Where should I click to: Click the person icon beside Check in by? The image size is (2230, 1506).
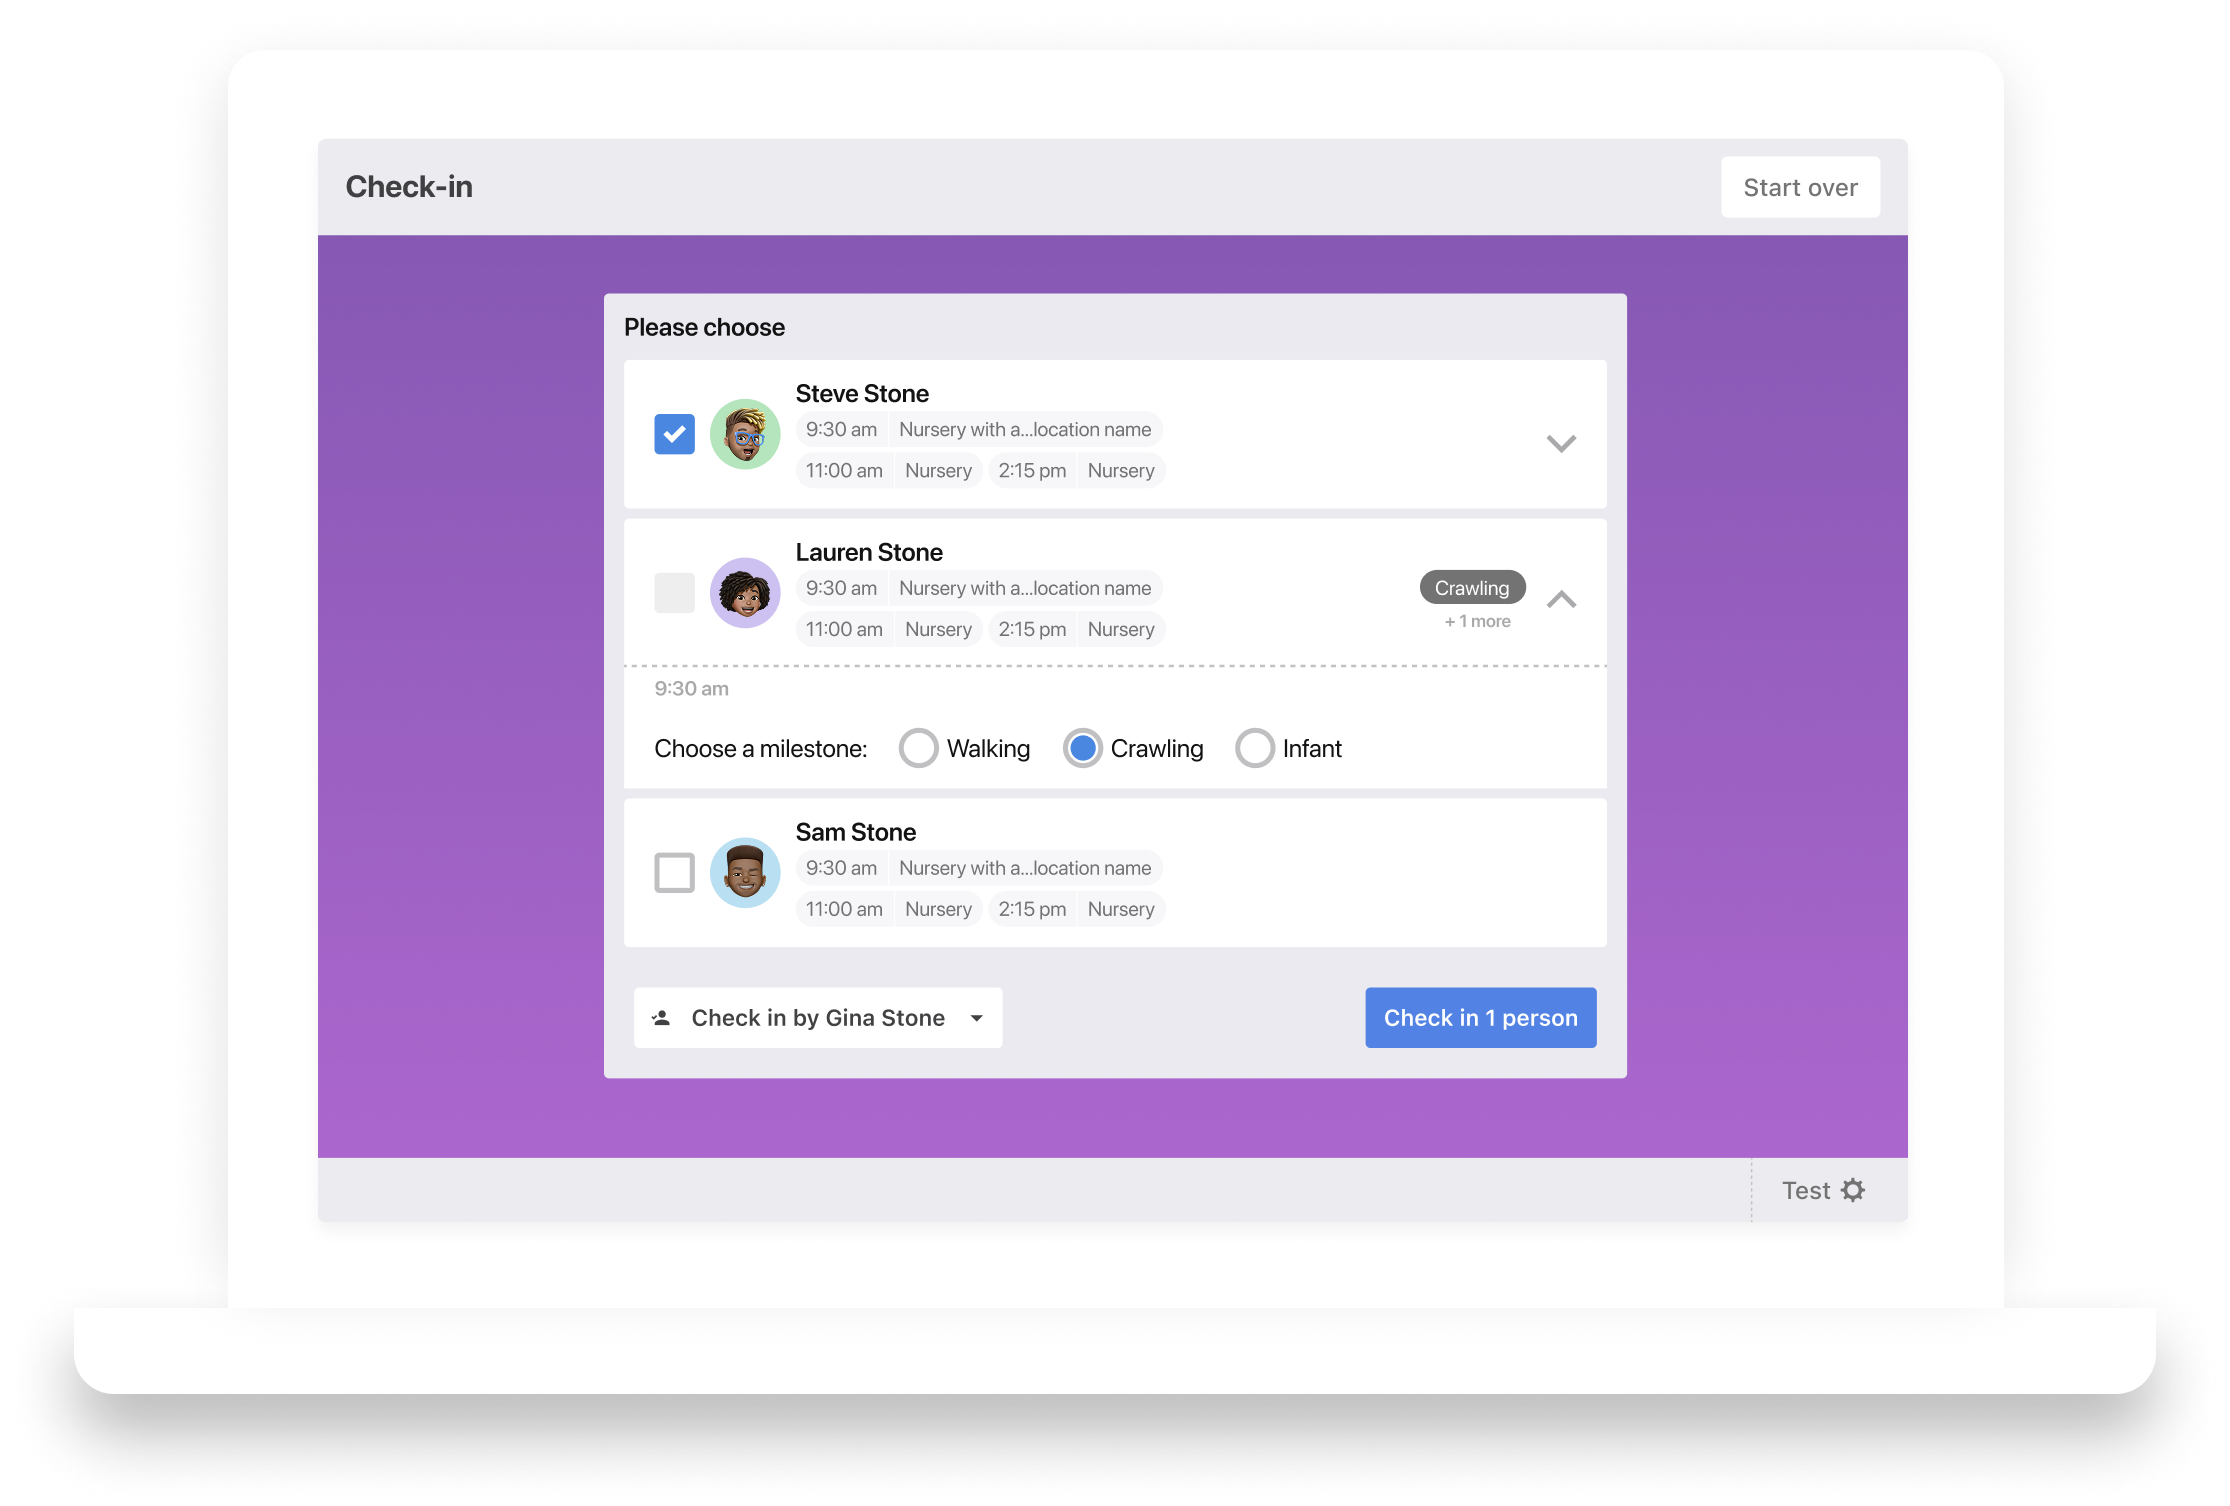(661, 1018)
